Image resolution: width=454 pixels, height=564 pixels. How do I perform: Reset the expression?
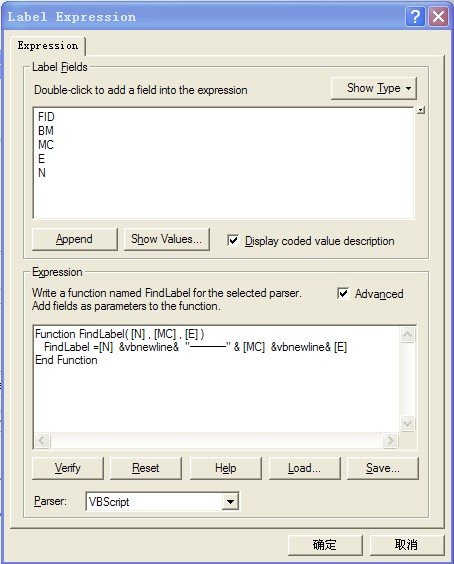(146, 468)
